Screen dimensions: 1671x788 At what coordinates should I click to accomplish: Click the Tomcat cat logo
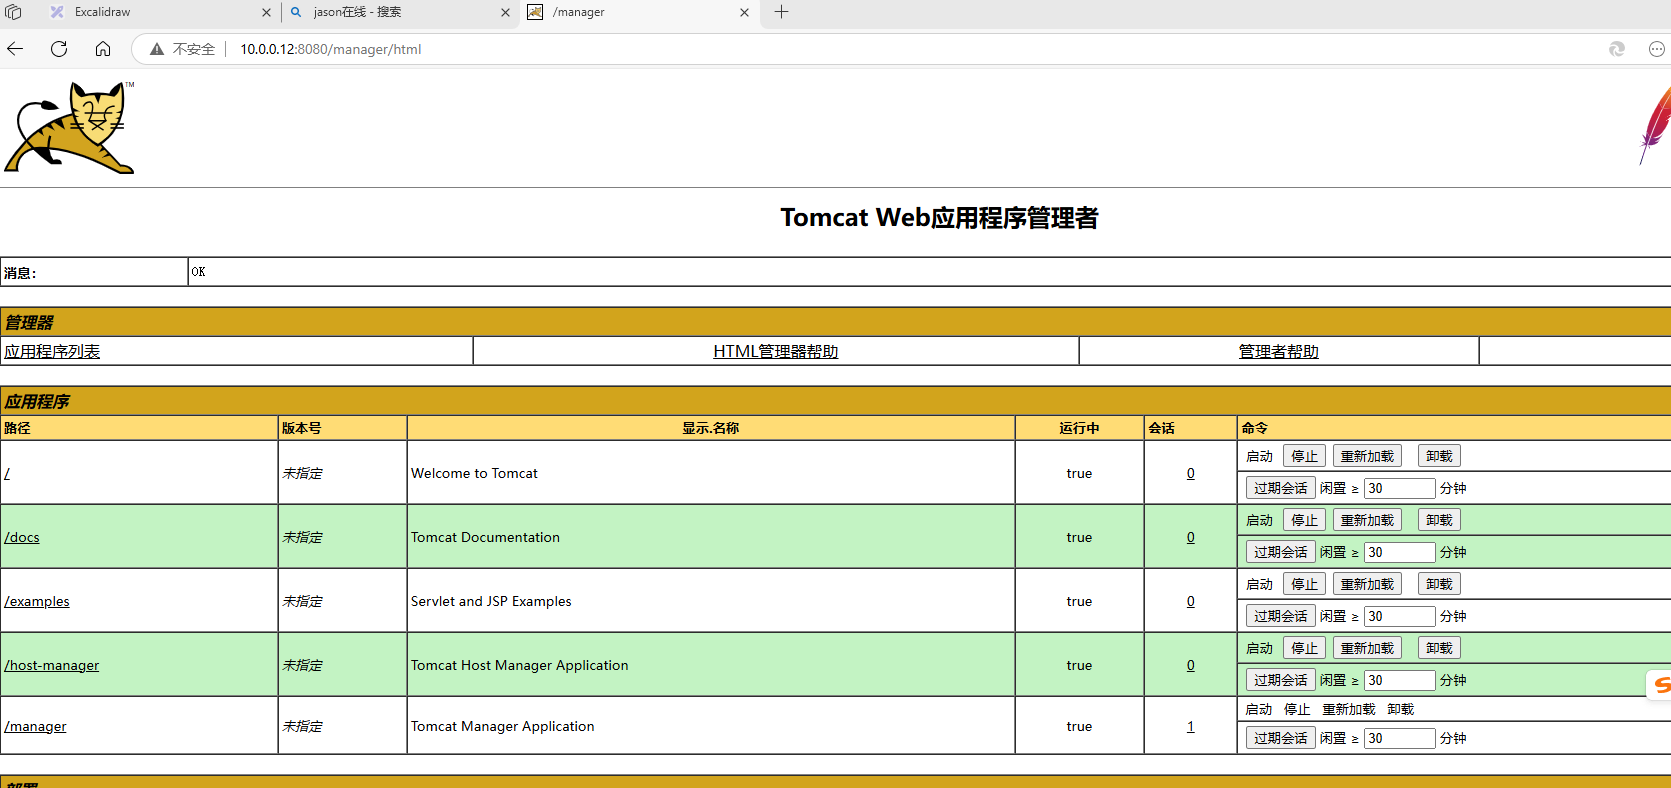[x=70, y=128]
